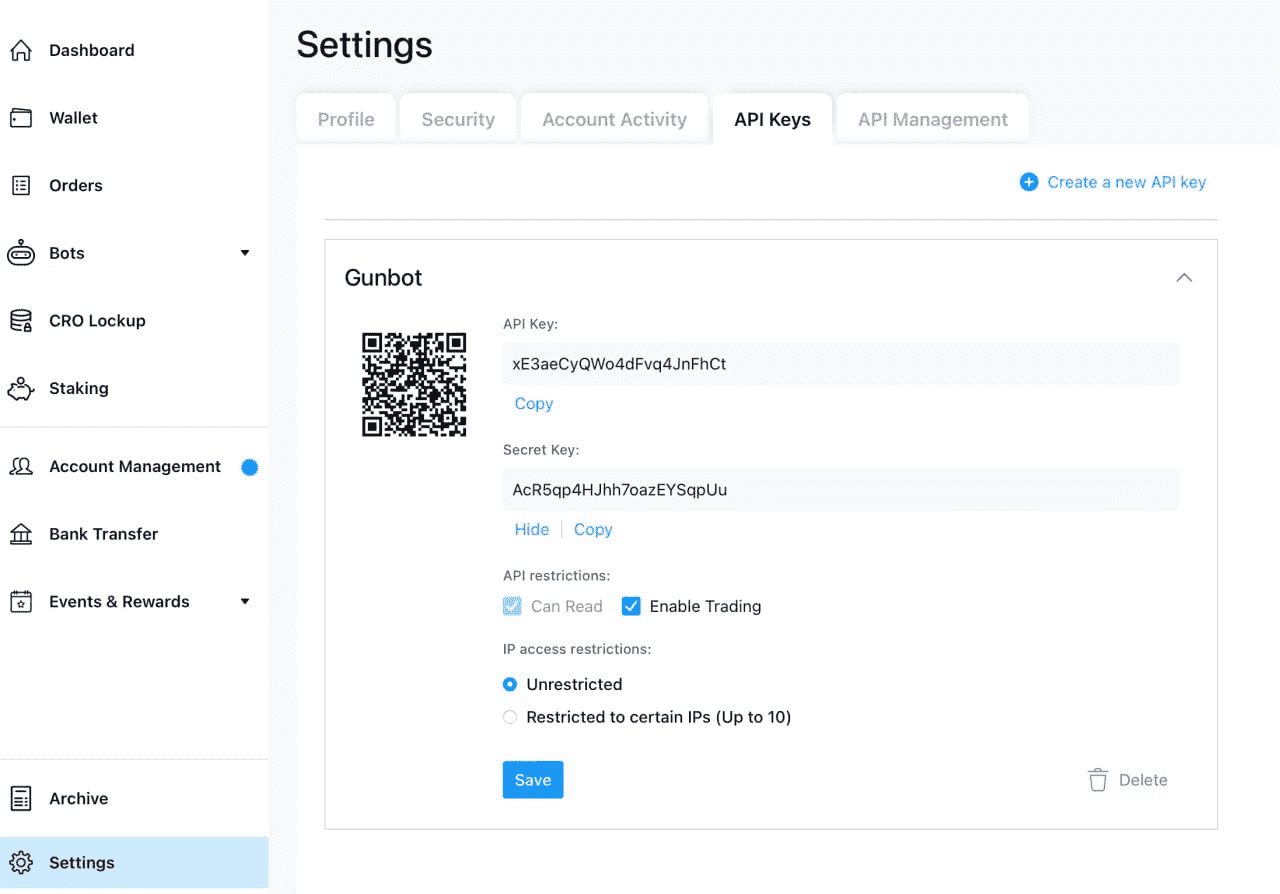Open Events & Rewards menu label
The image size is (1280, 894).
pyautogui.click(x=119, y=602)
